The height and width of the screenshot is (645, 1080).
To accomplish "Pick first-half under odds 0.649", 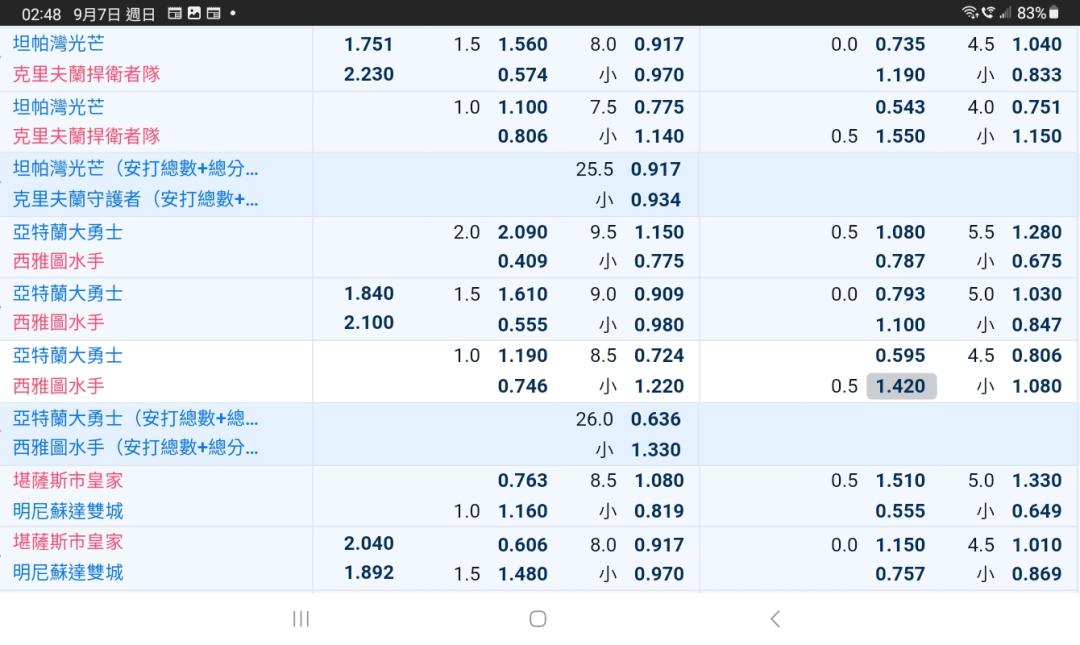I will [1037, 511].
